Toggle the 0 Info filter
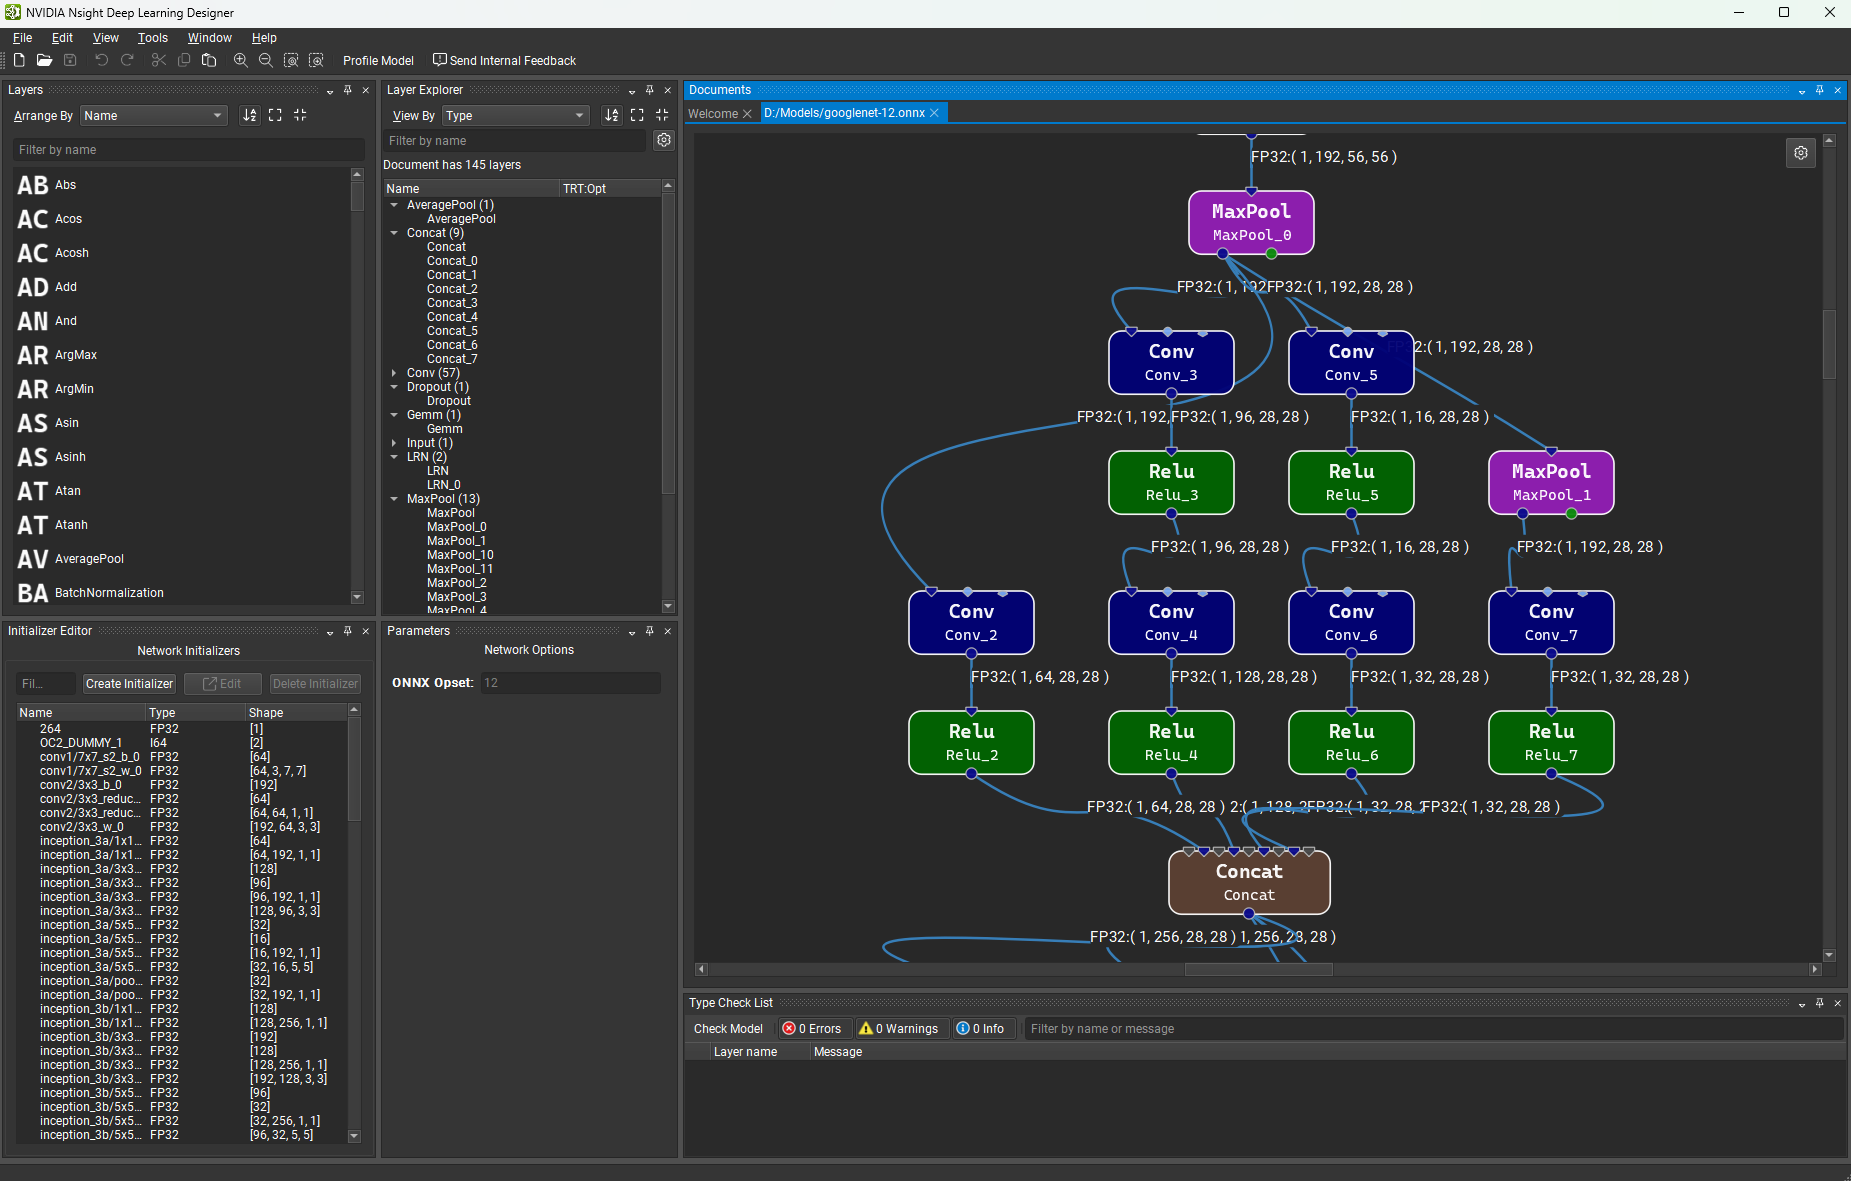1851x1181 pixels. tap(982, 1028)
